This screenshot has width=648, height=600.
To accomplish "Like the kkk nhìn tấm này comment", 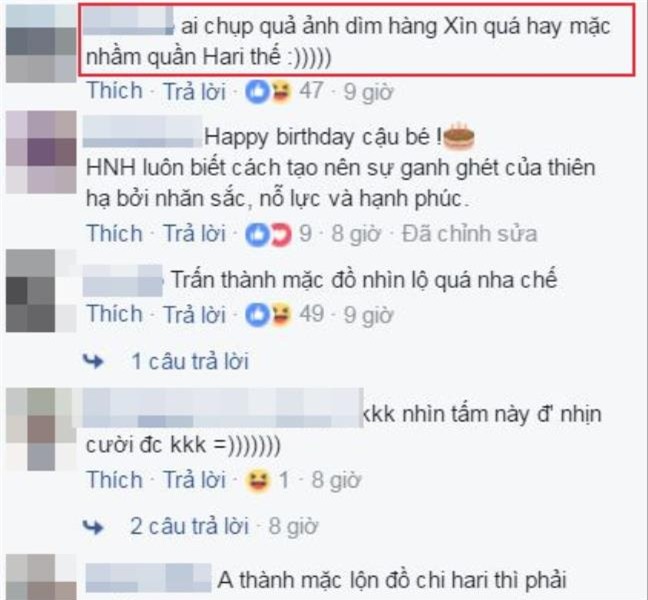I will tap(114, 480).
